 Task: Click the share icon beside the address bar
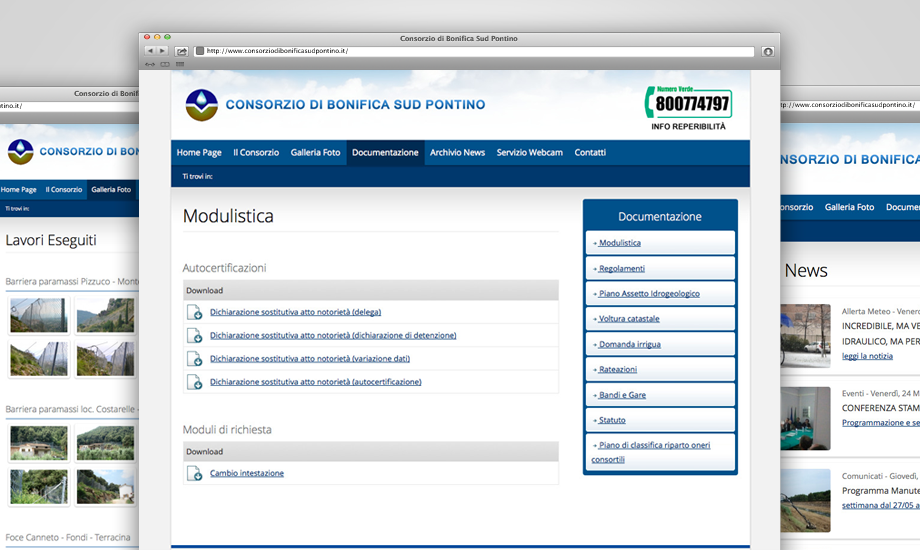(181, 51)
